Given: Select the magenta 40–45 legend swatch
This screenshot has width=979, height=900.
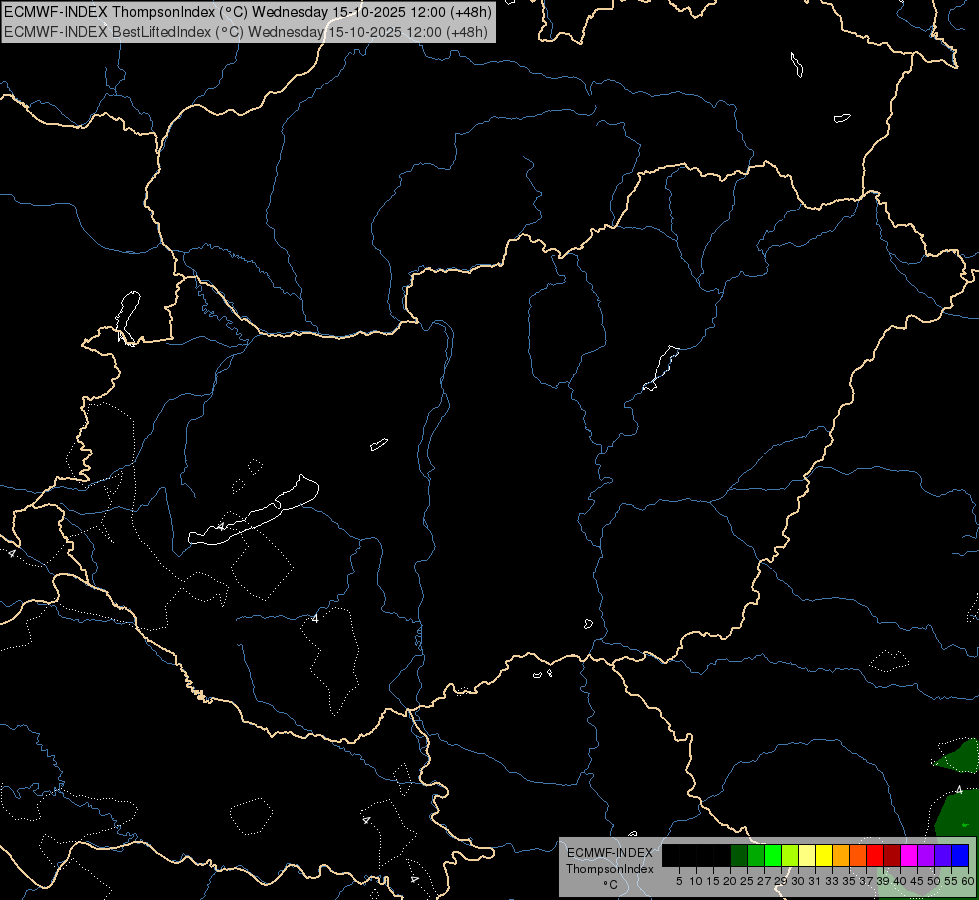Looking at the screenshot, I should (x=909, y=856).
